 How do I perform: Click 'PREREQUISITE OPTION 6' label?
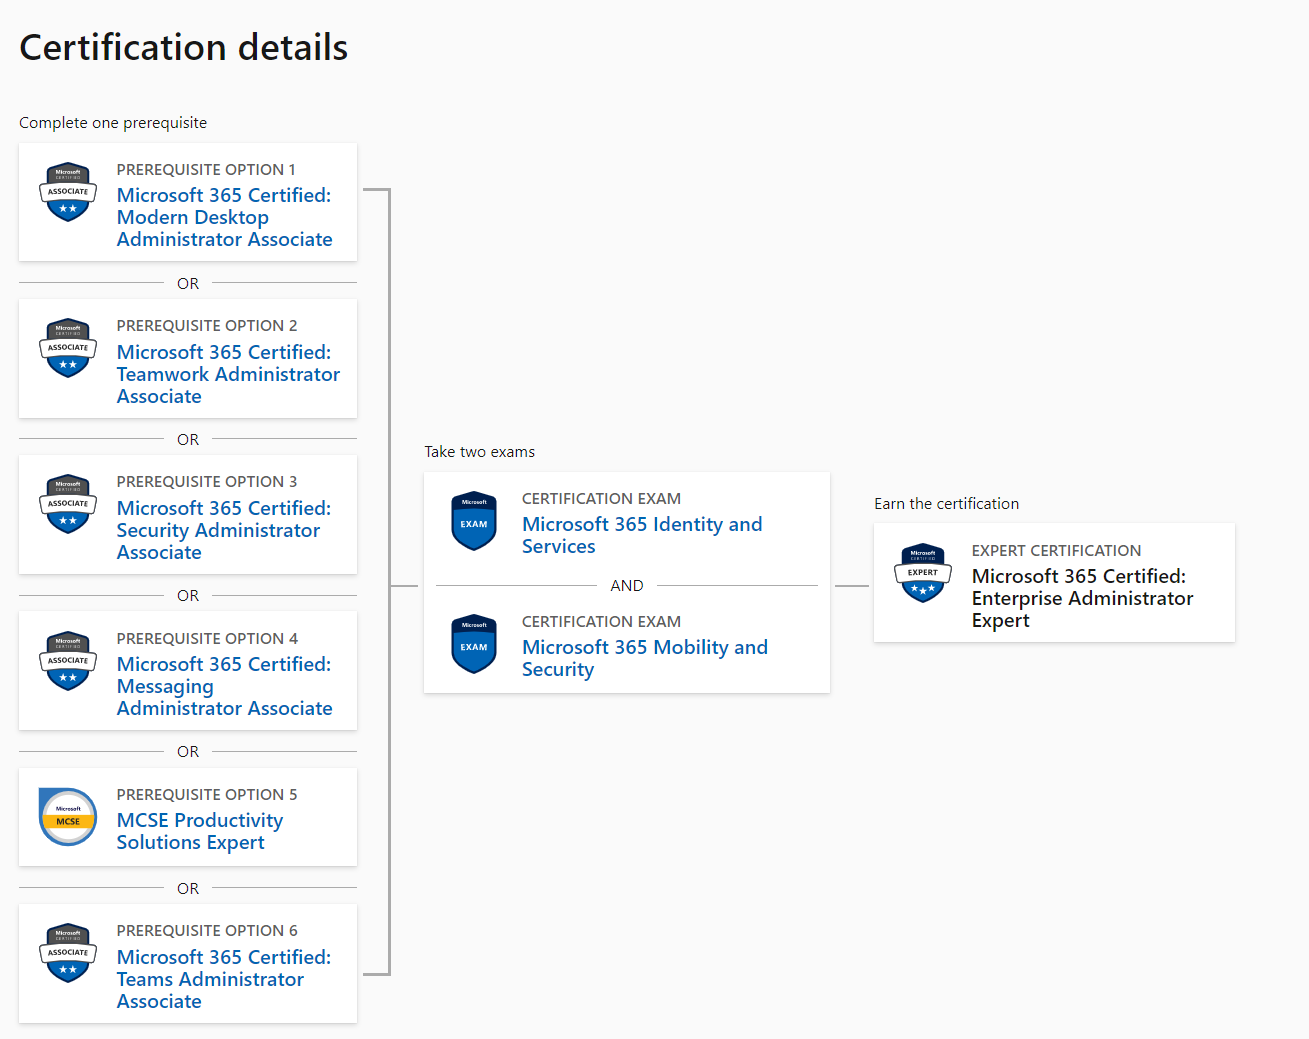pyautogui.click(x=207, y=930)
